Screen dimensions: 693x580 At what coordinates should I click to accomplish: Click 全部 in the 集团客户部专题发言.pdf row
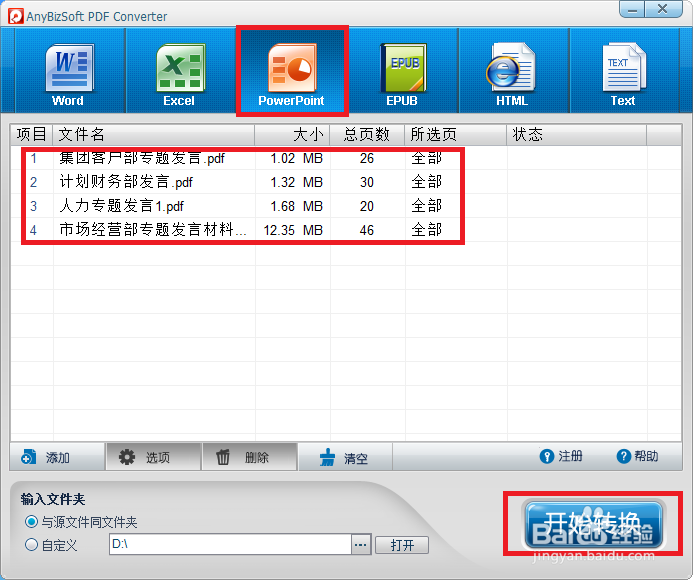426,158
